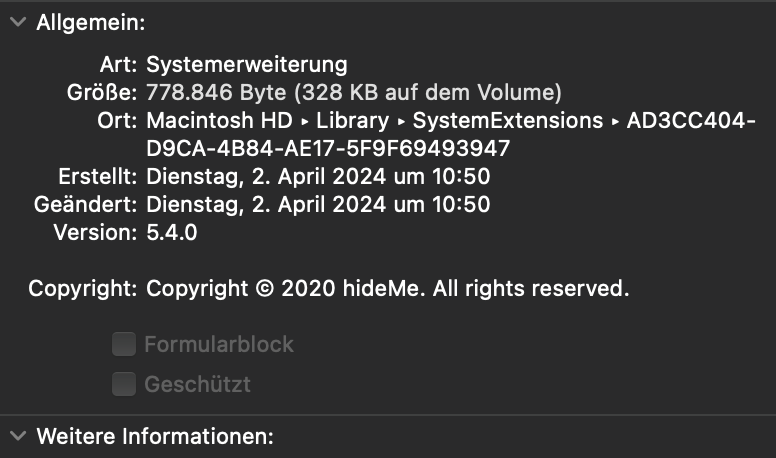Select SystemExtensions in the location path

click(508, 121)
